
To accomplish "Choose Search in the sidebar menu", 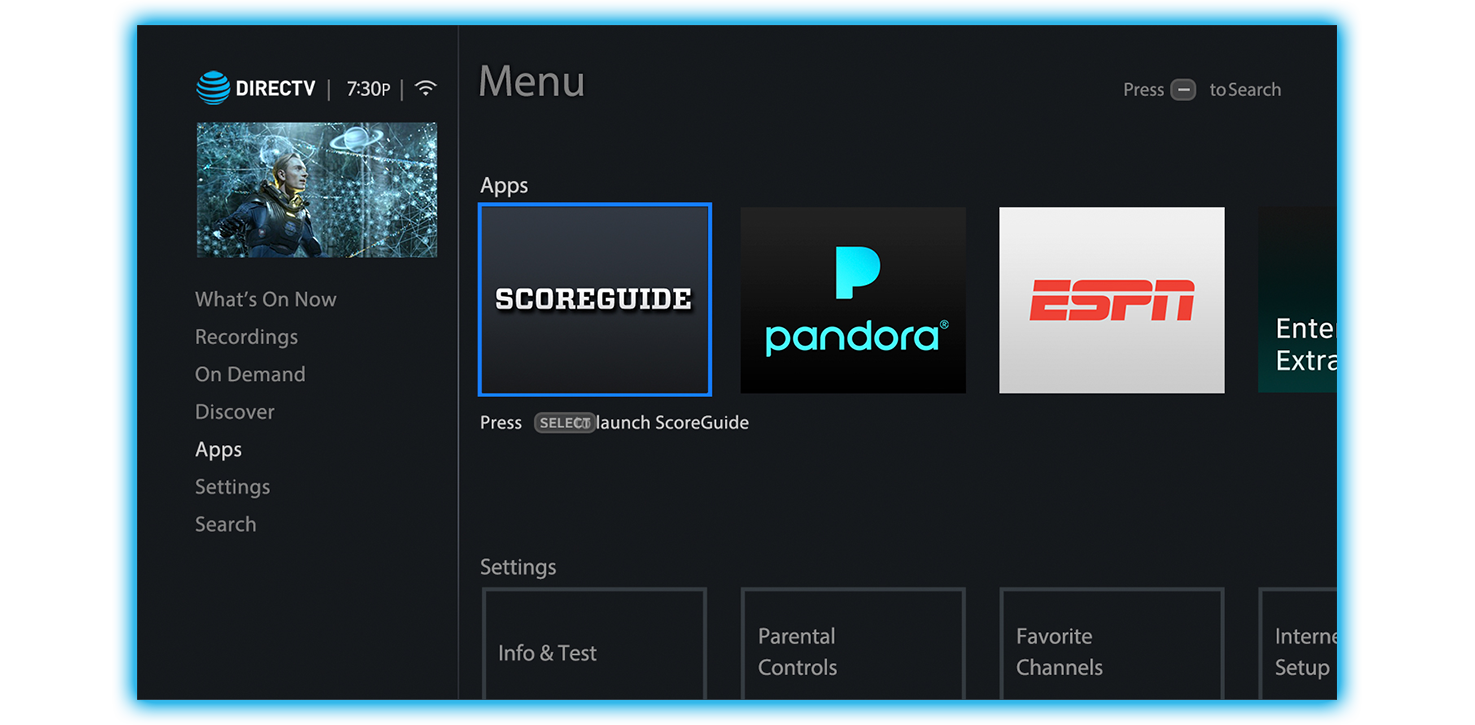I will pyautogui.click(x=226, y=524).
